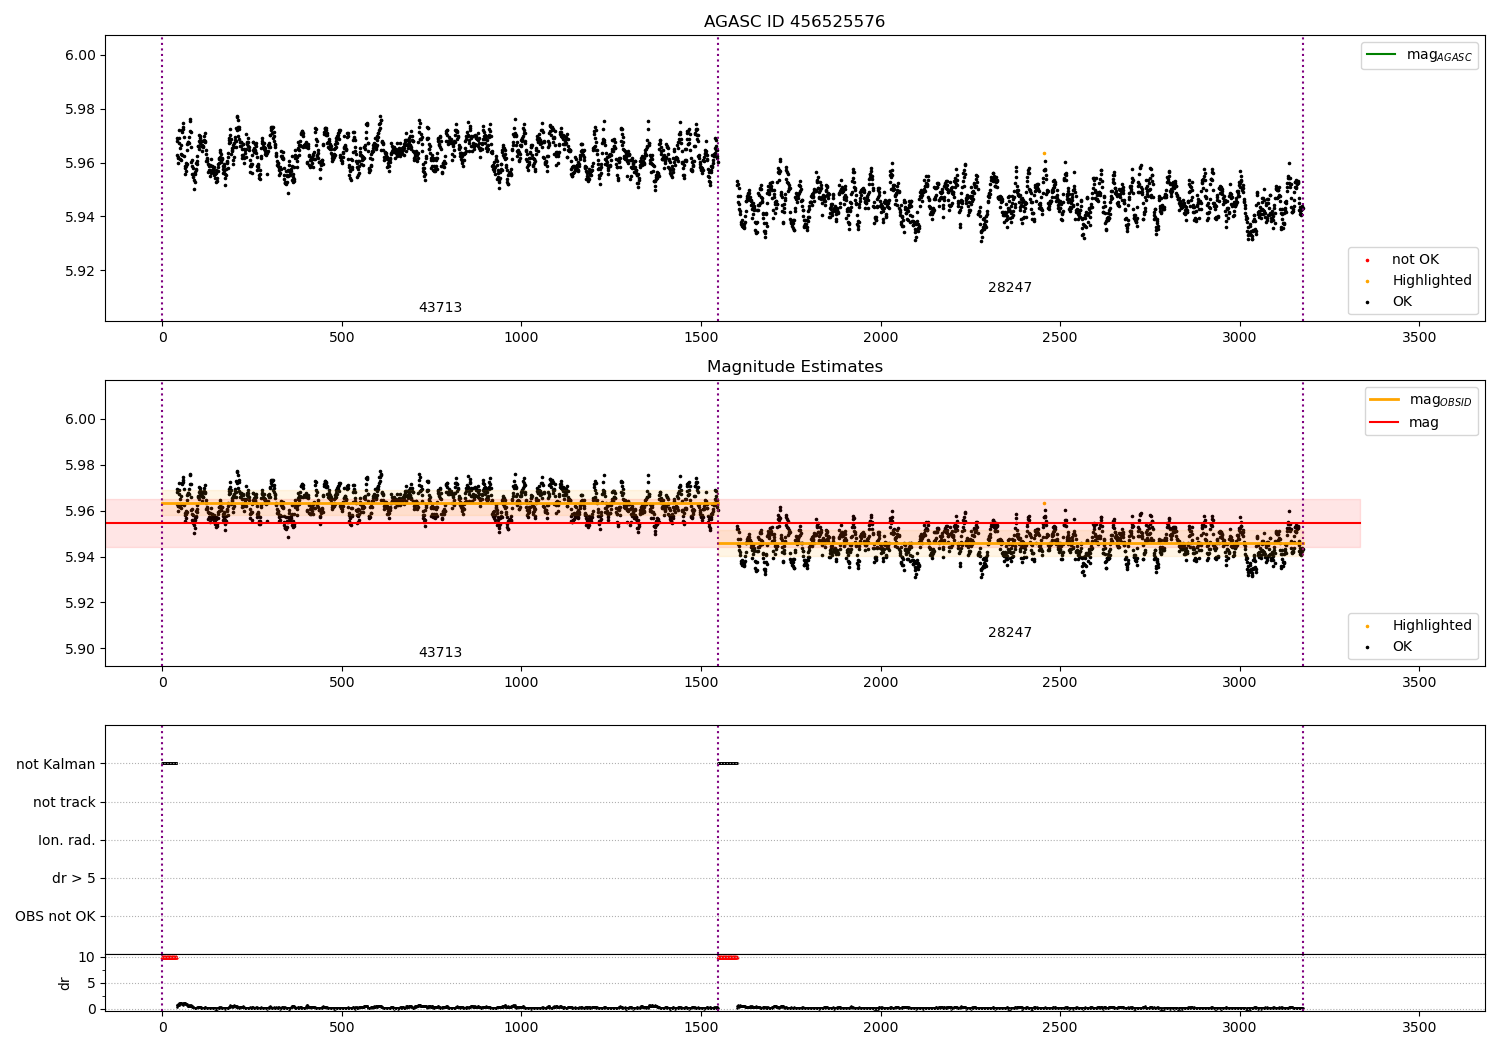The height and width of the screenshot is (1050, 1500).
Task: Click obsid label 43713 in the top plot
Action: (440, 308)
